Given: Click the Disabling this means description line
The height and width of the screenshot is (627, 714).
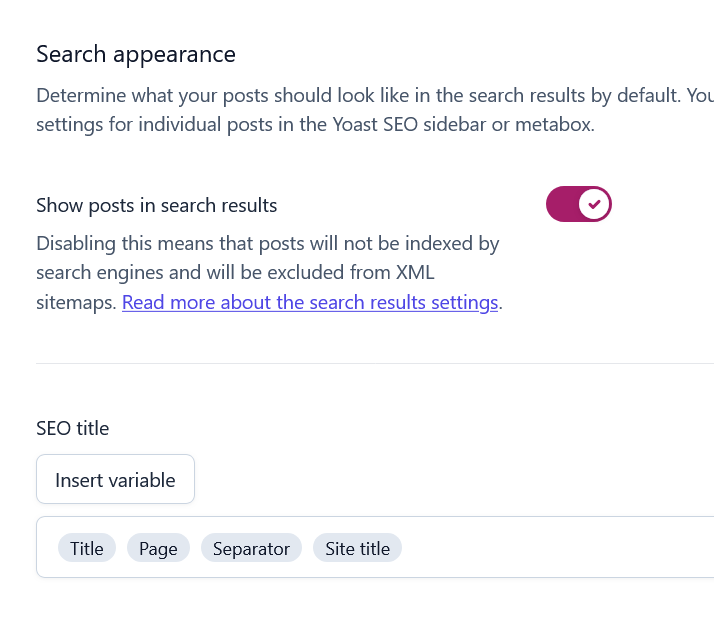Looking at the screenshot, I should click(267, 243).
